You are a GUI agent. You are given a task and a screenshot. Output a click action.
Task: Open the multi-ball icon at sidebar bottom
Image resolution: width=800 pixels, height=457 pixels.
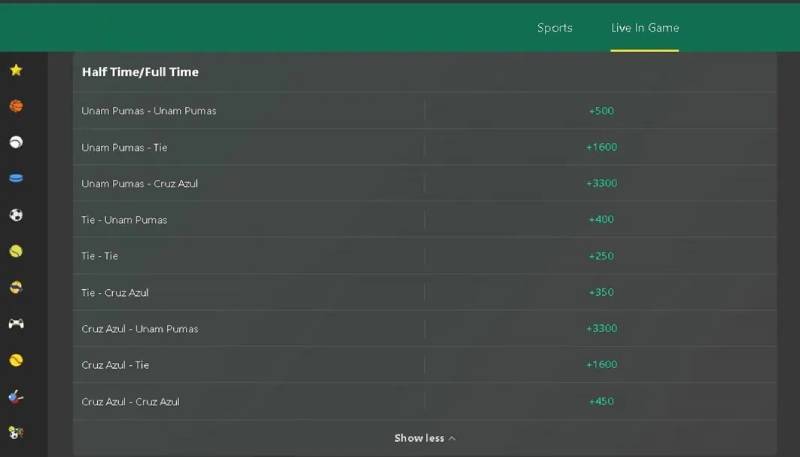[x=16, y=433]
